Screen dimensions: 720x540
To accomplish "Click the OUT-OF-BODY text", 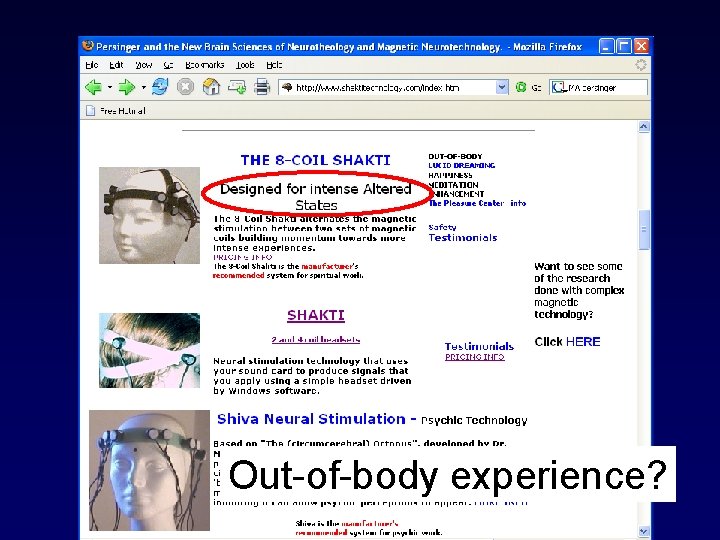I will click(x=455, y=156).
